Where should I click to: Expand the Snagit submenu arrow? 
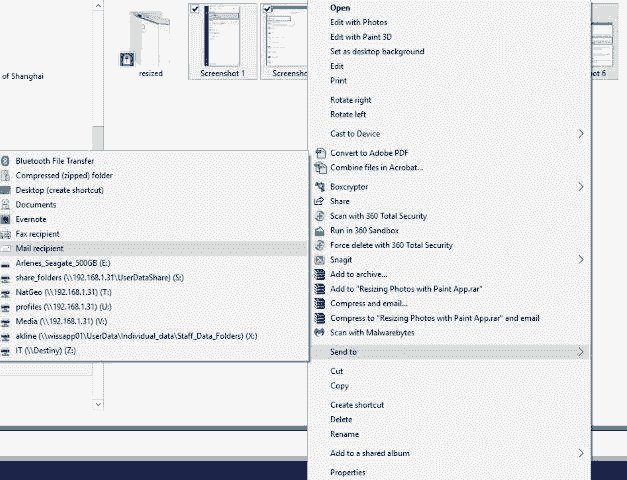[x=581, y=260]
